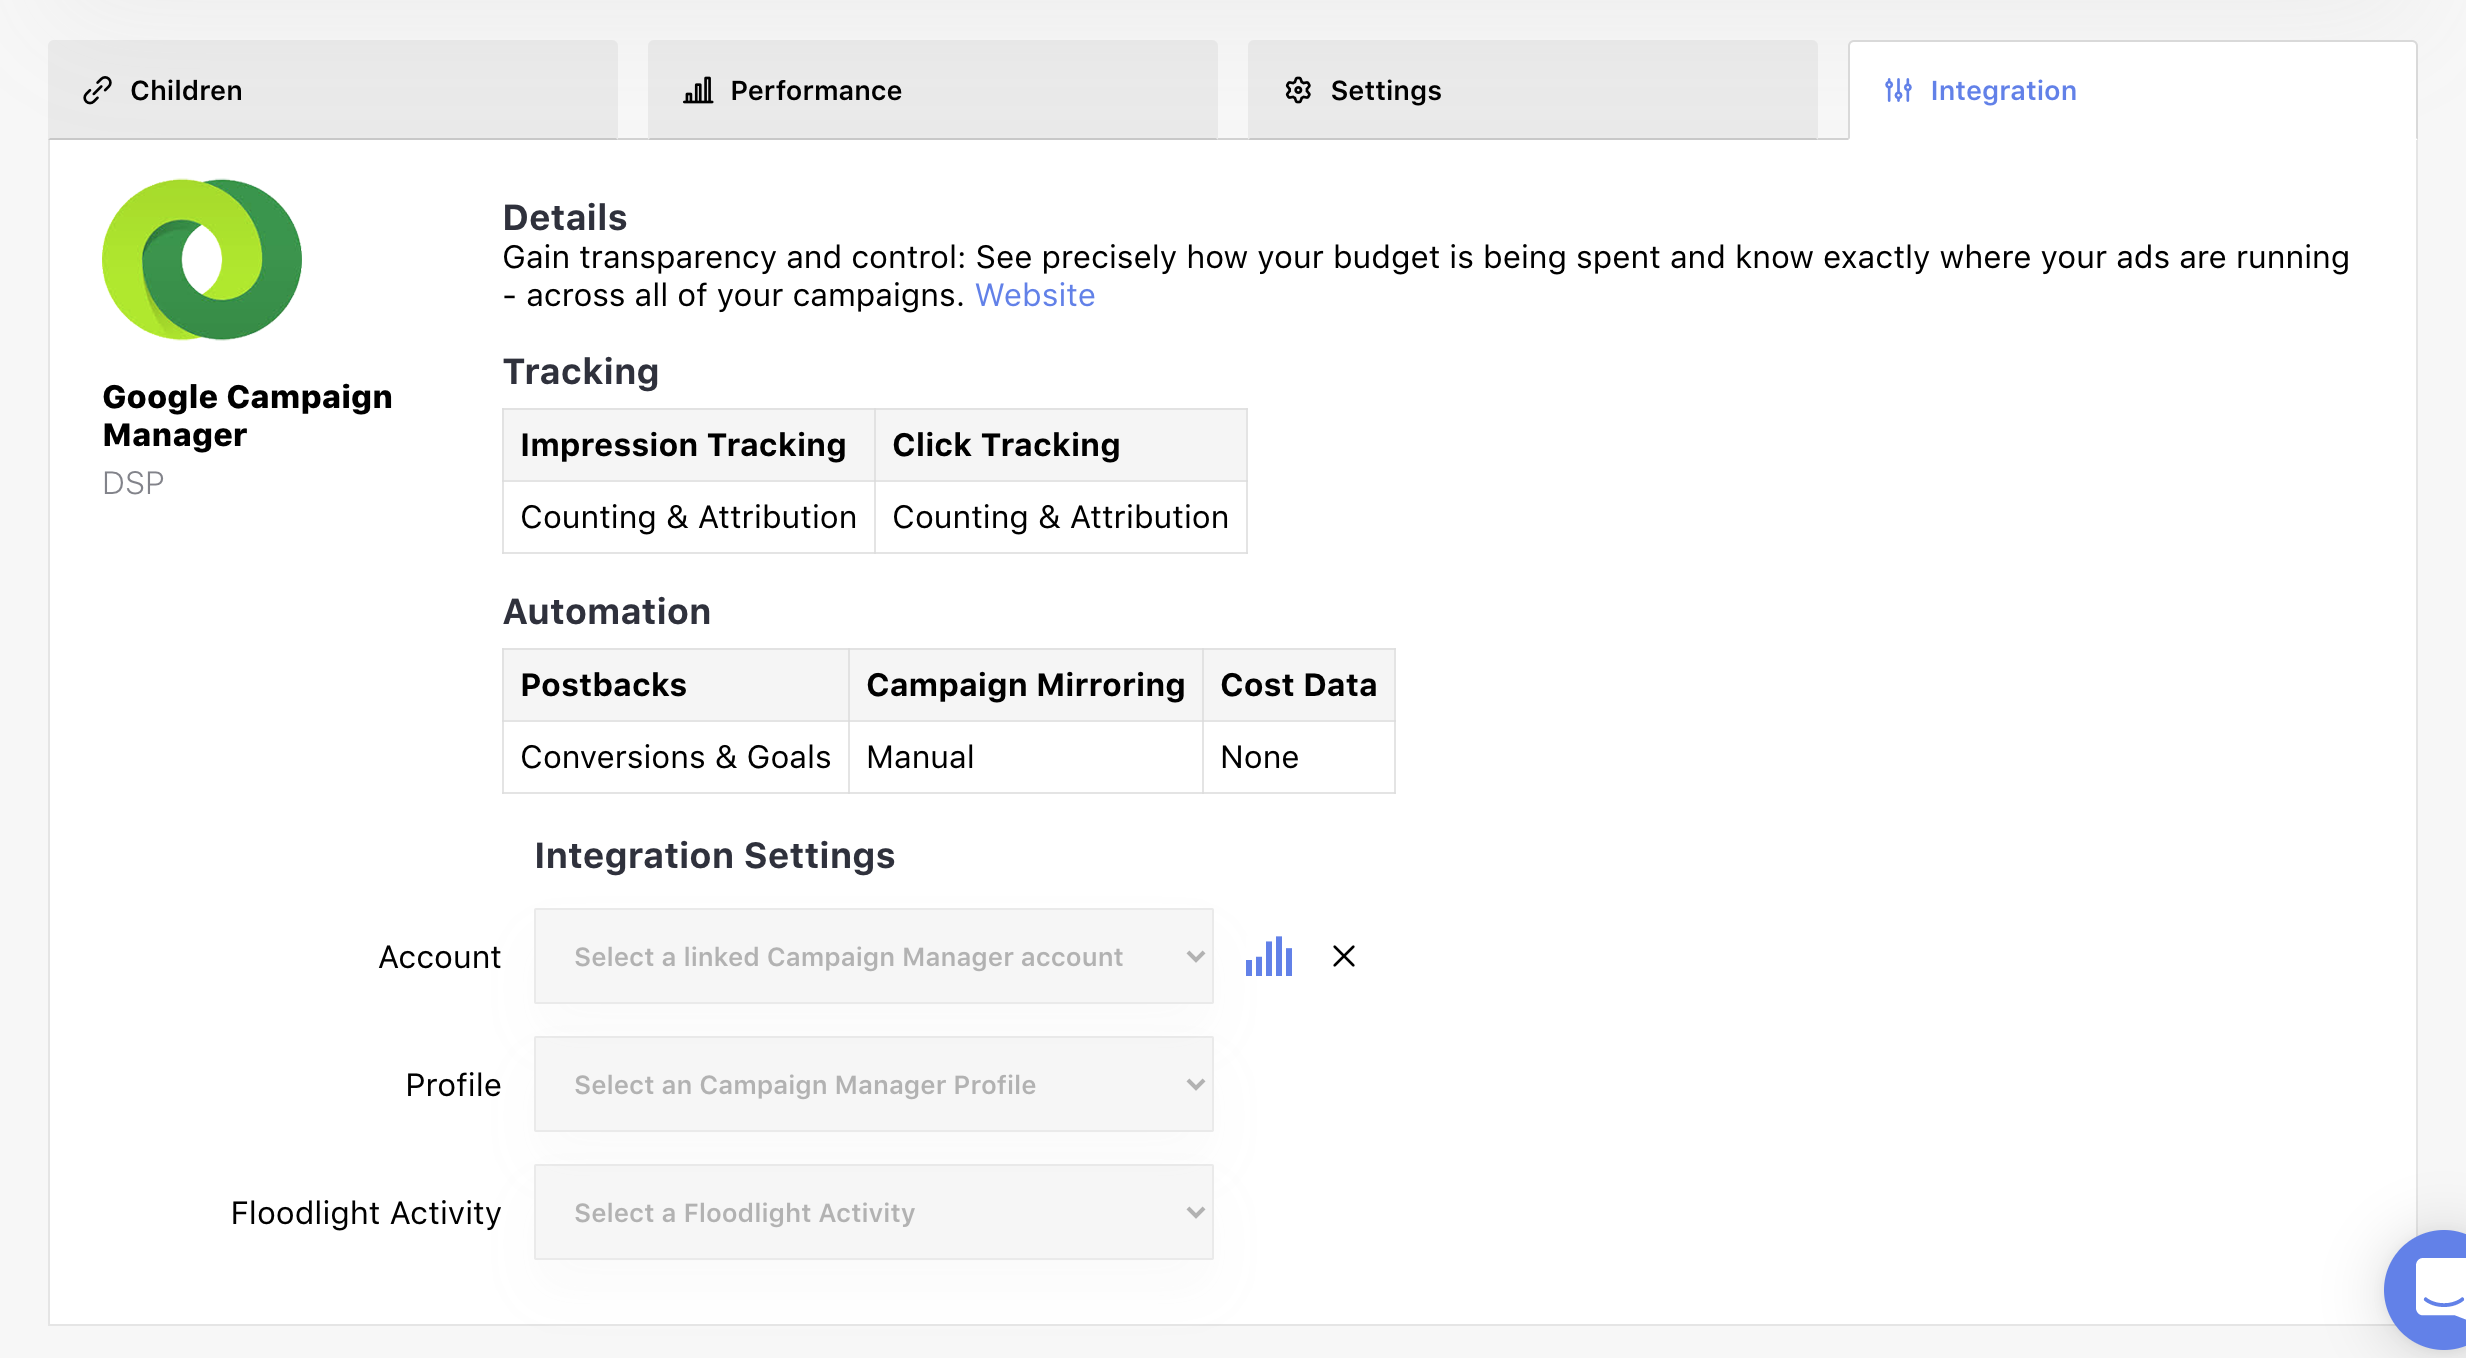Click the Cost Data column header

click(1298, 684)
